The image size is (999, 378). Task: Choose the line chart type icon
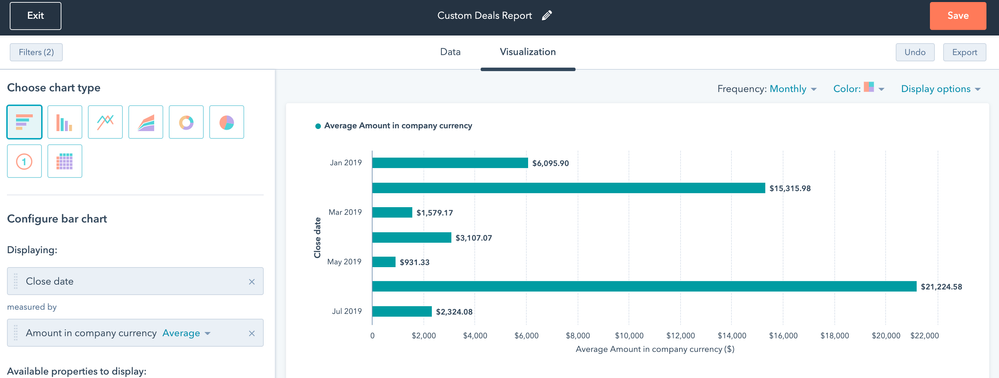pos(105,122)
